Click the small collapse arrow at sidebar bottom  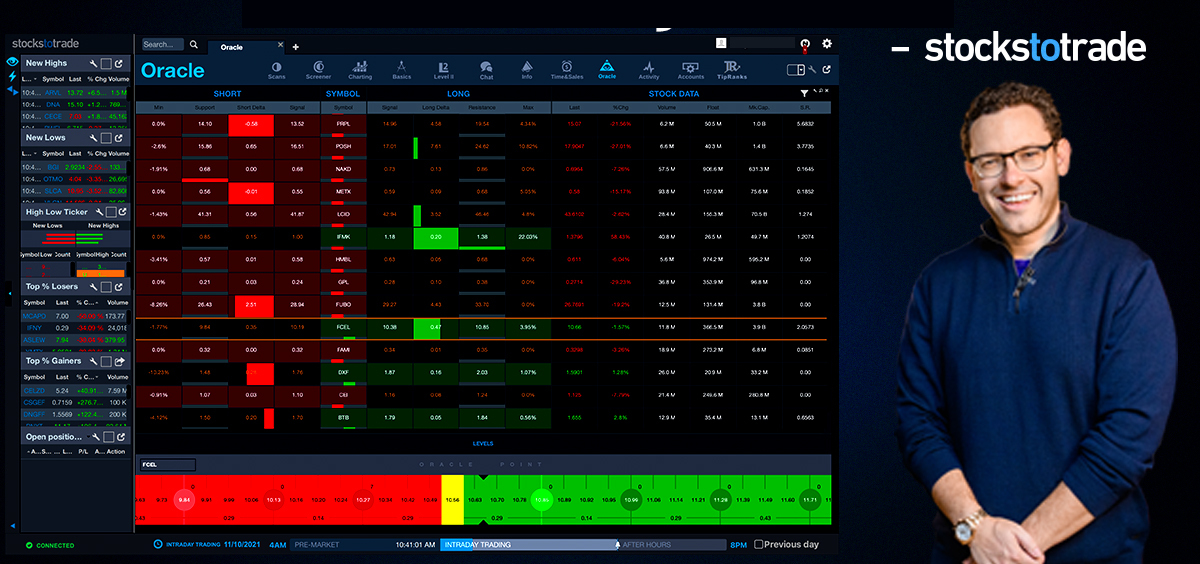pos(13,526)
